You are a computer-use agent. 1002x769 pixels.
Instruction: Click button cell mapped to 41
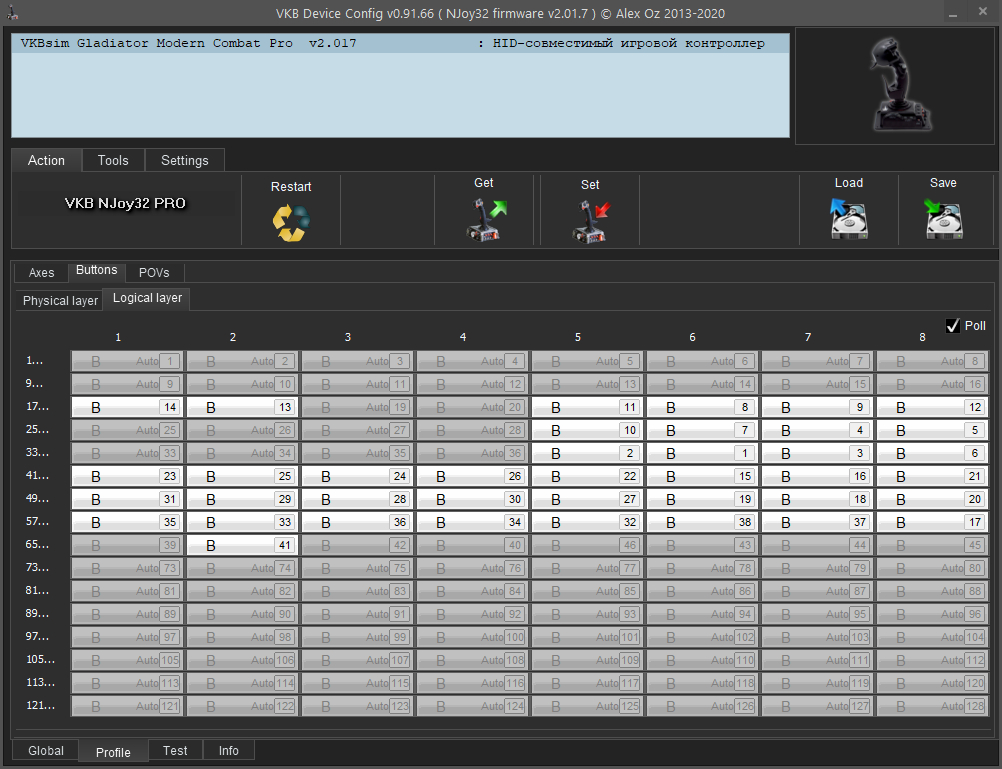(x=242, y=545)
